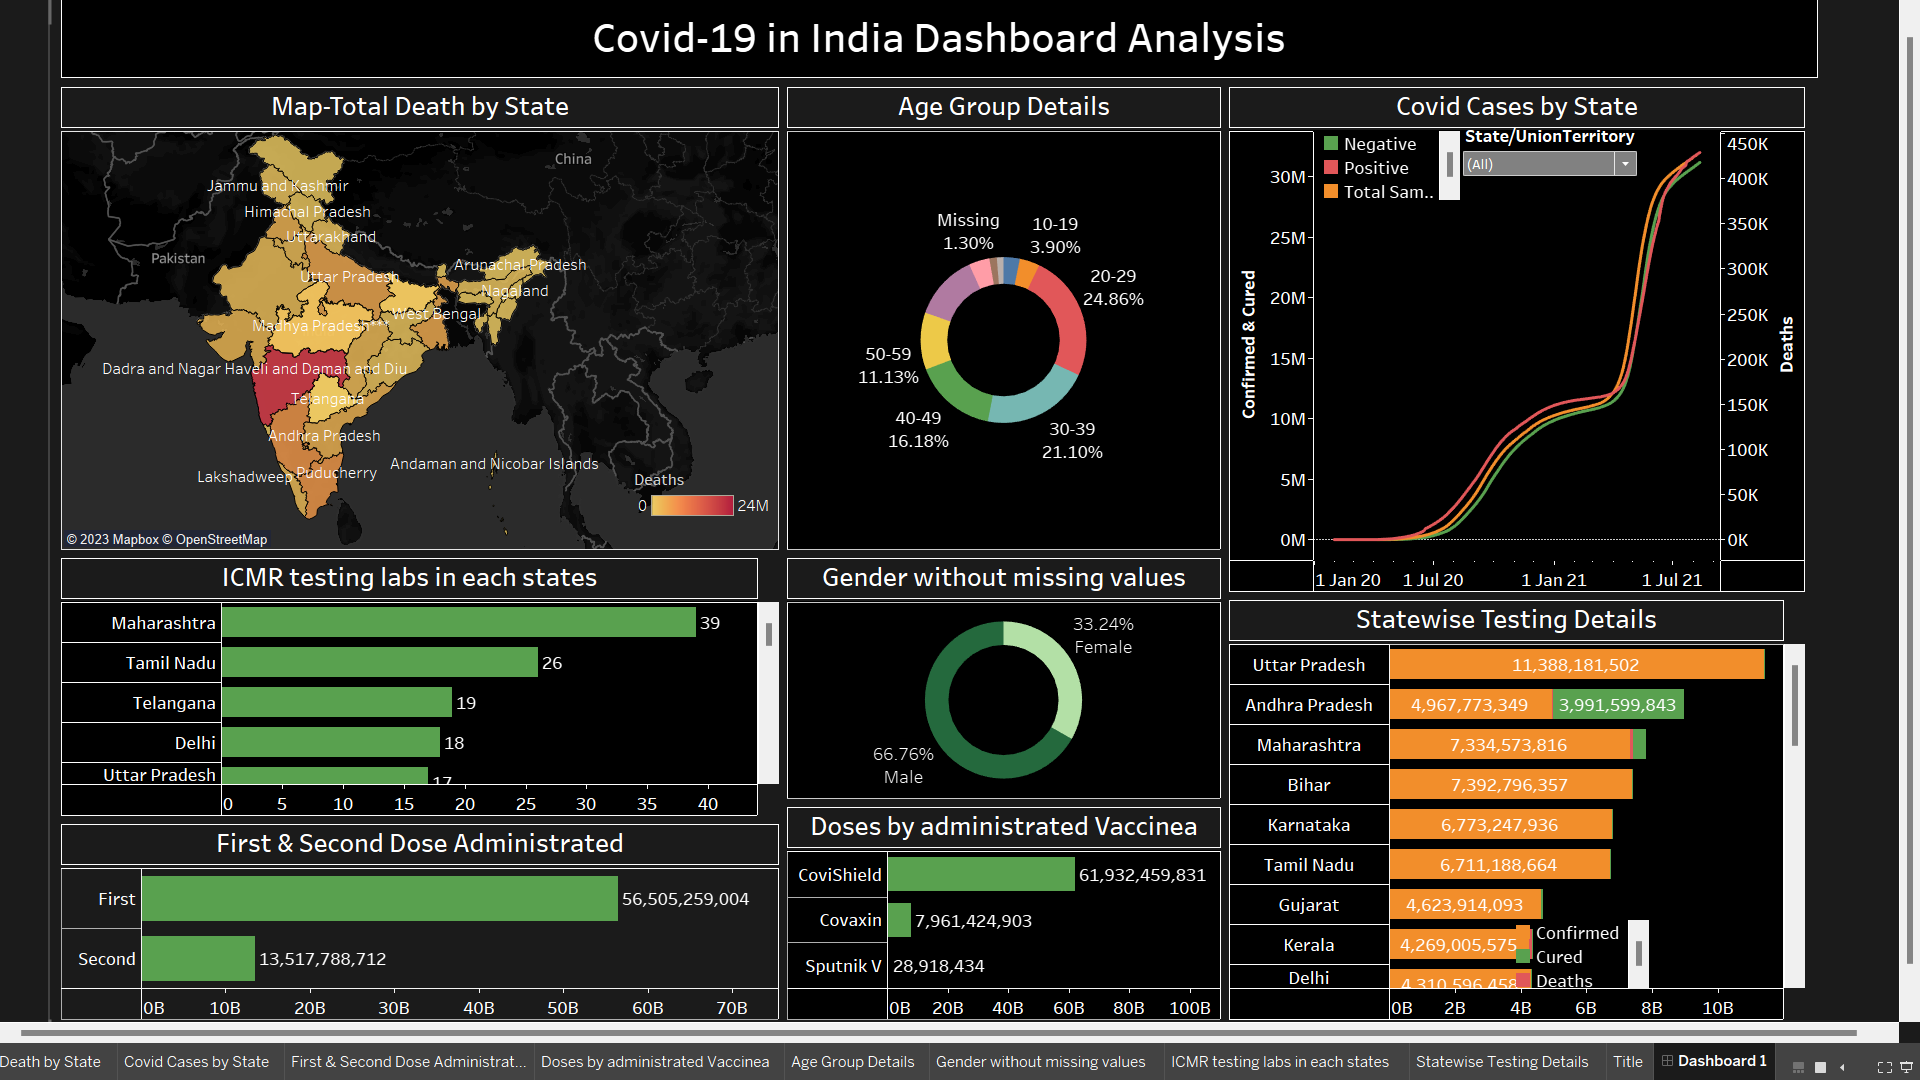Select Total Samples legend entry
1920x1080 pixels.
[x=1387, y=192]
